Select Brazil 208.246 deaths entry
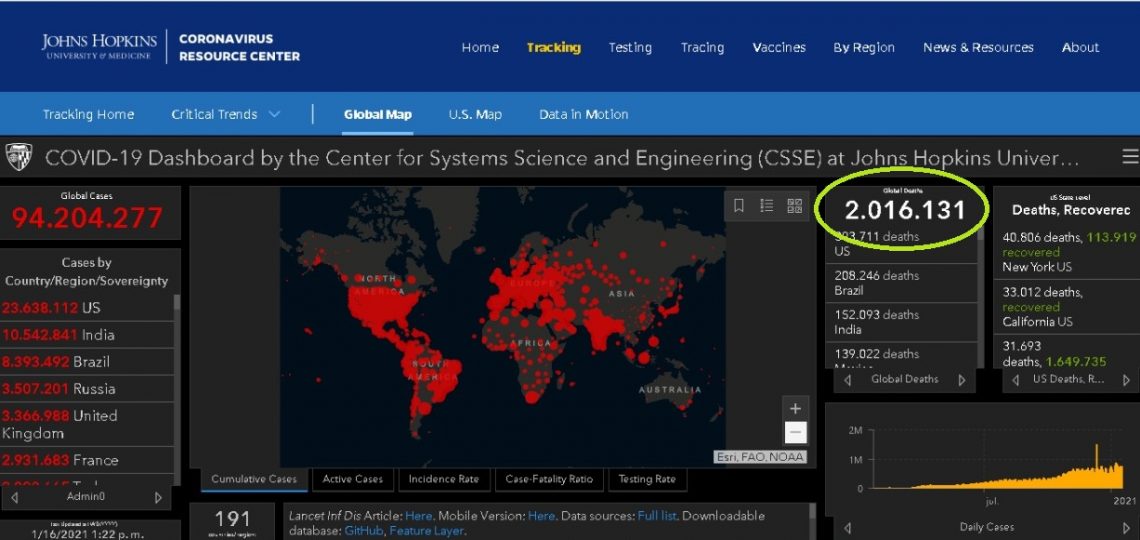The width and height of the screenshot is (1140, 540). click(902, 283)
